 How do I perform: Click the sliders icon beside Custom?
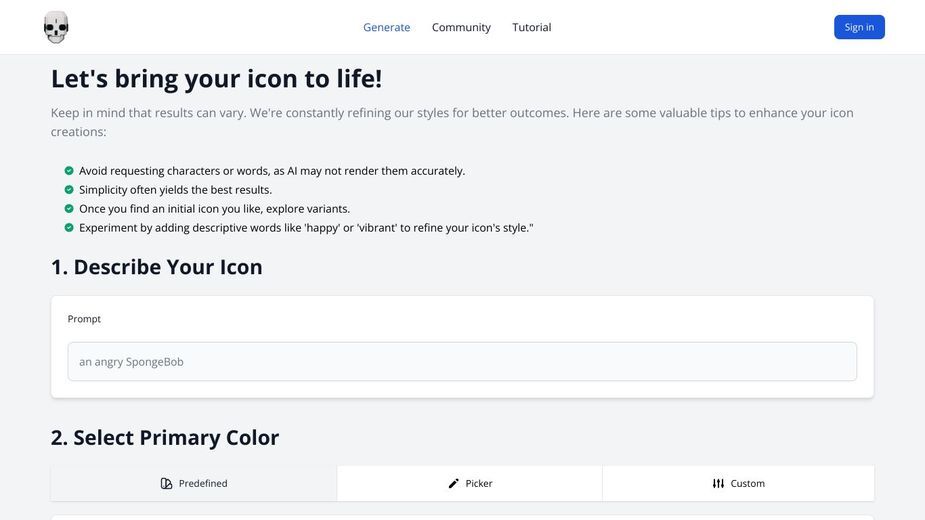(x=718, y=483)
